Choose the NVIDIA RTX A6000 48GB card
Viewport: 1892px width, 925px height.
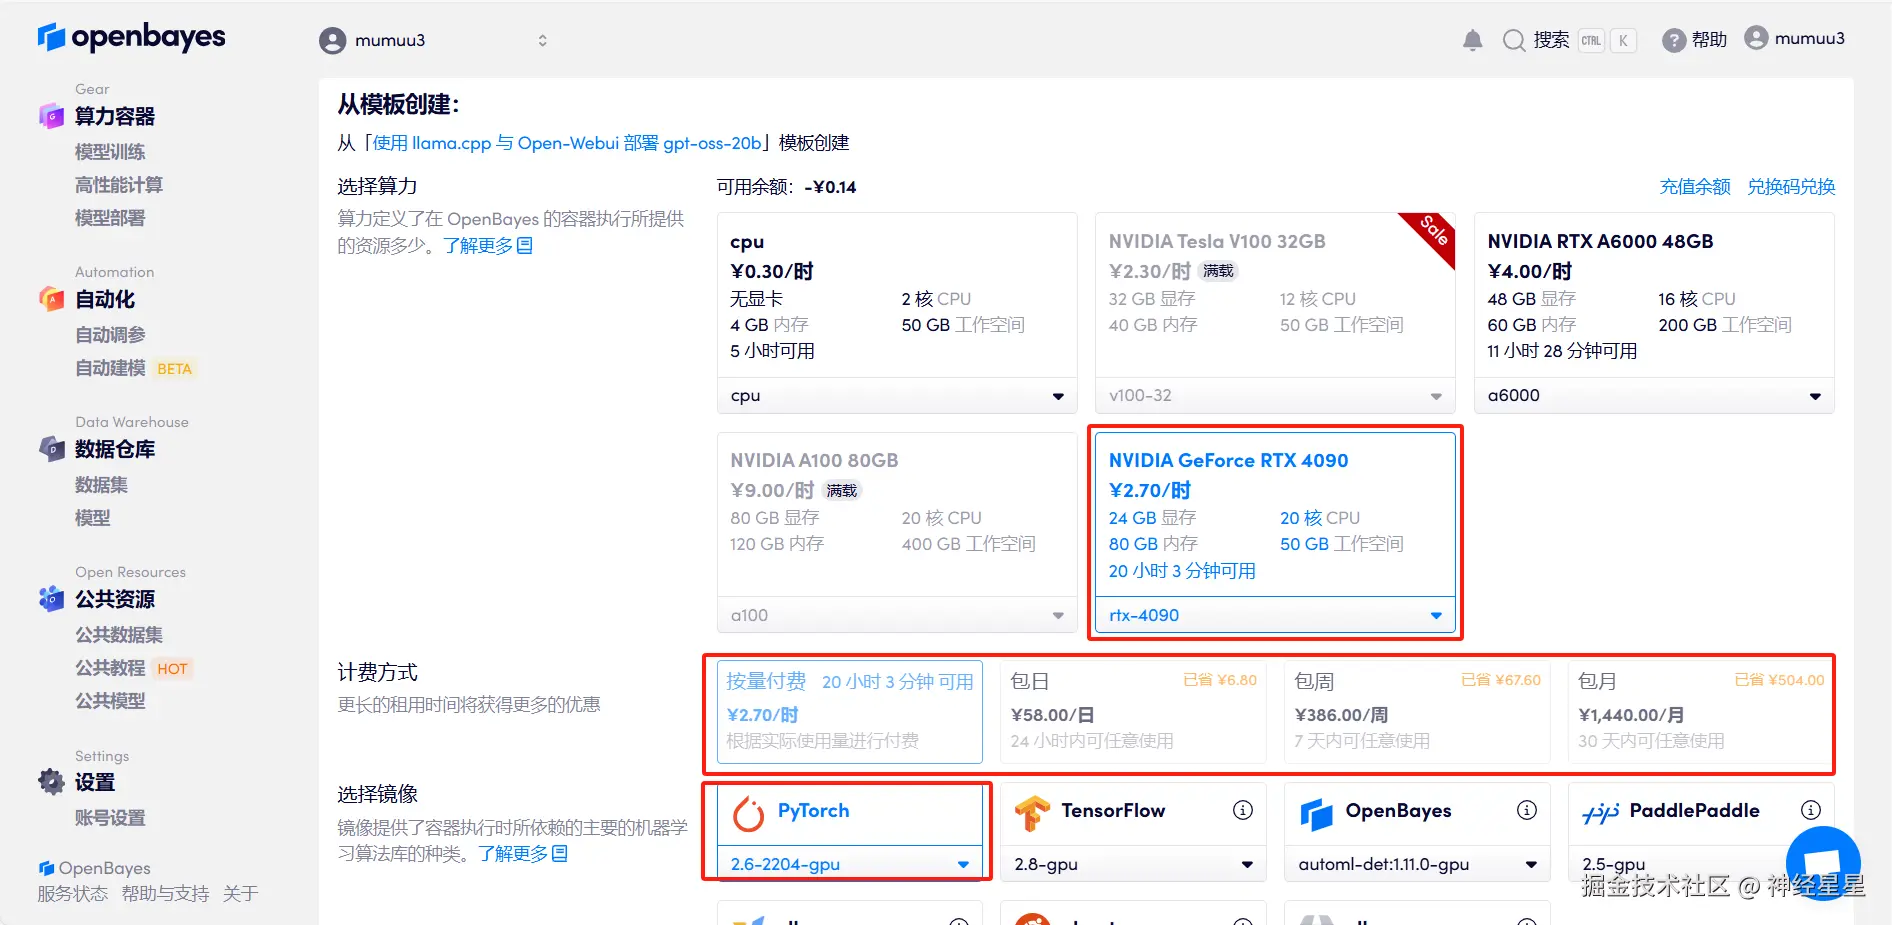[1654, 295]
